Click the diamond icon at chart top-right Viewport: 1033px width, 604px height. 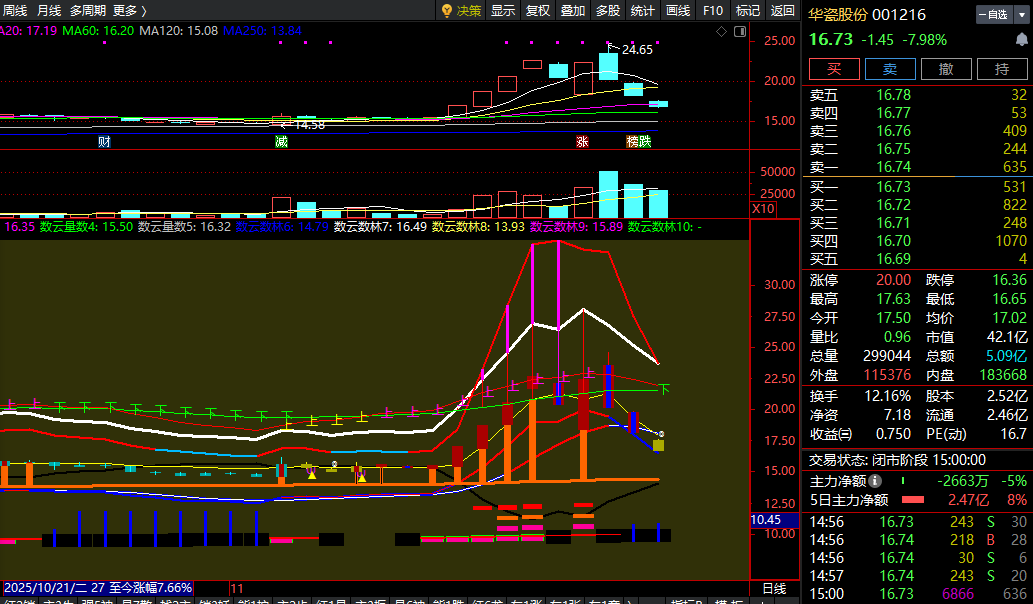[x=722, y=33]
